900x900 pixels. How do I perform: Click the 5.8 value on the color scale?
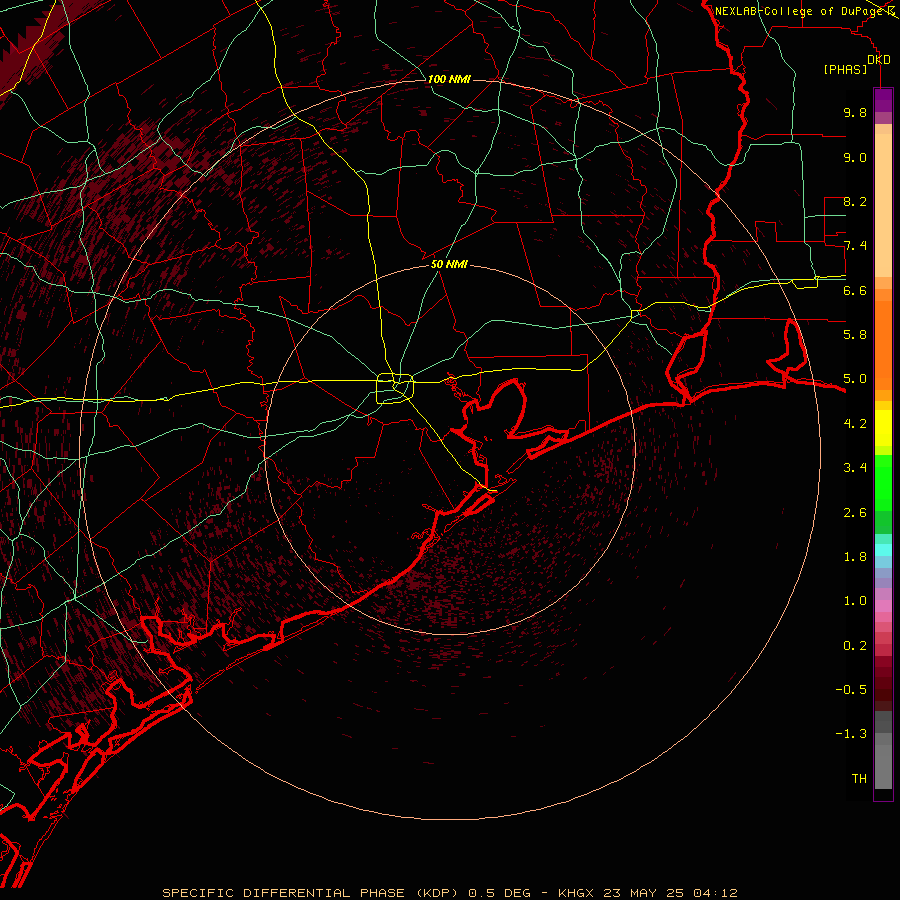pos(855,335)
